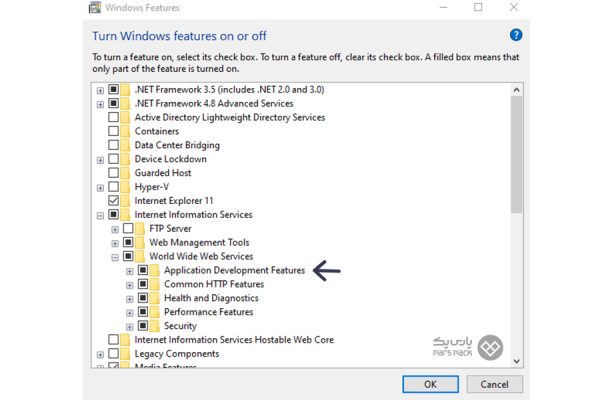Click the blue help question mark icon
Viewport: 600px width, 400px height.
pos(516,35)
